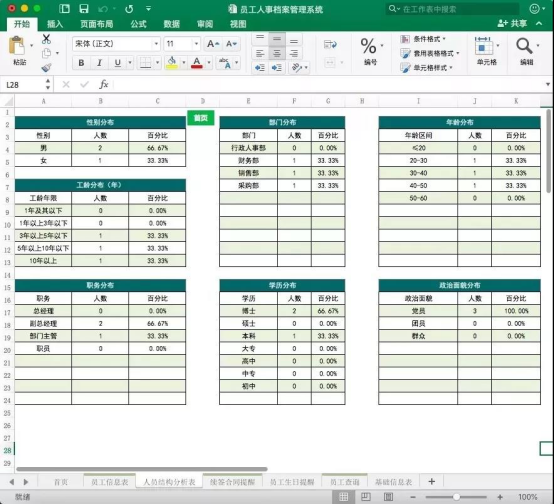Viewport: 554px width, 504px height.
Task: Toggle Italic formatting
Action: click(x=99, y=63)
